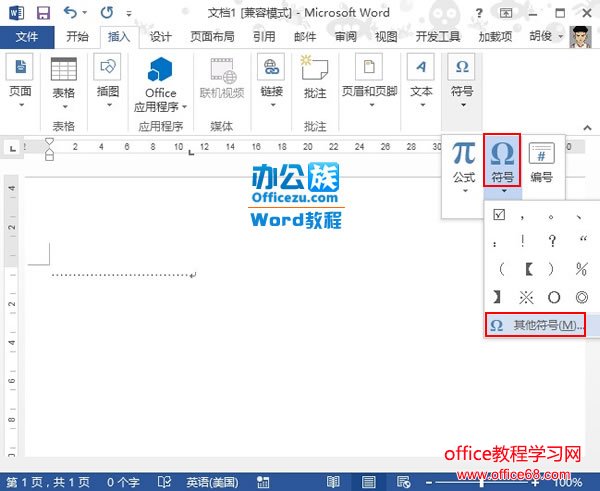Screen dimensions: 600x491
Task: Switch to Read Mode view
Action: 333,482
